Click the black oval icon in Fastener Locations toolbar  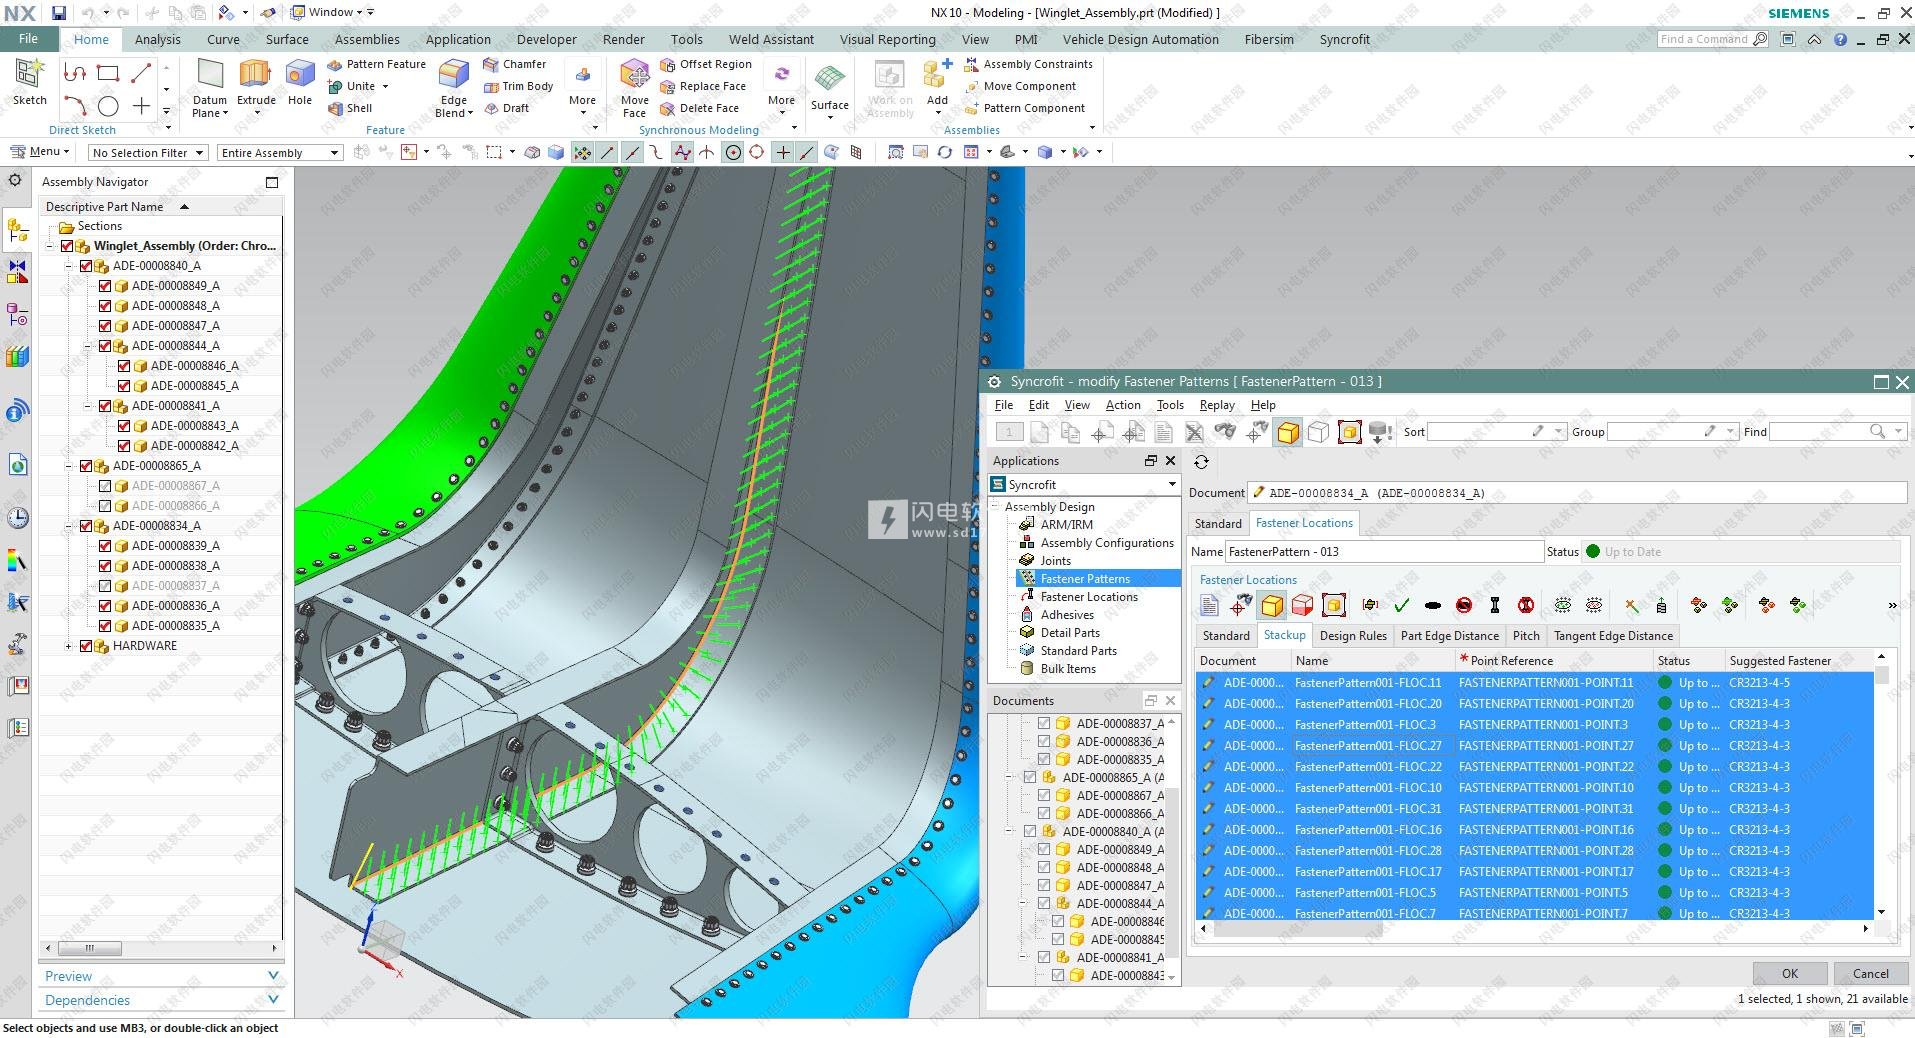(x=1432, y=605)
